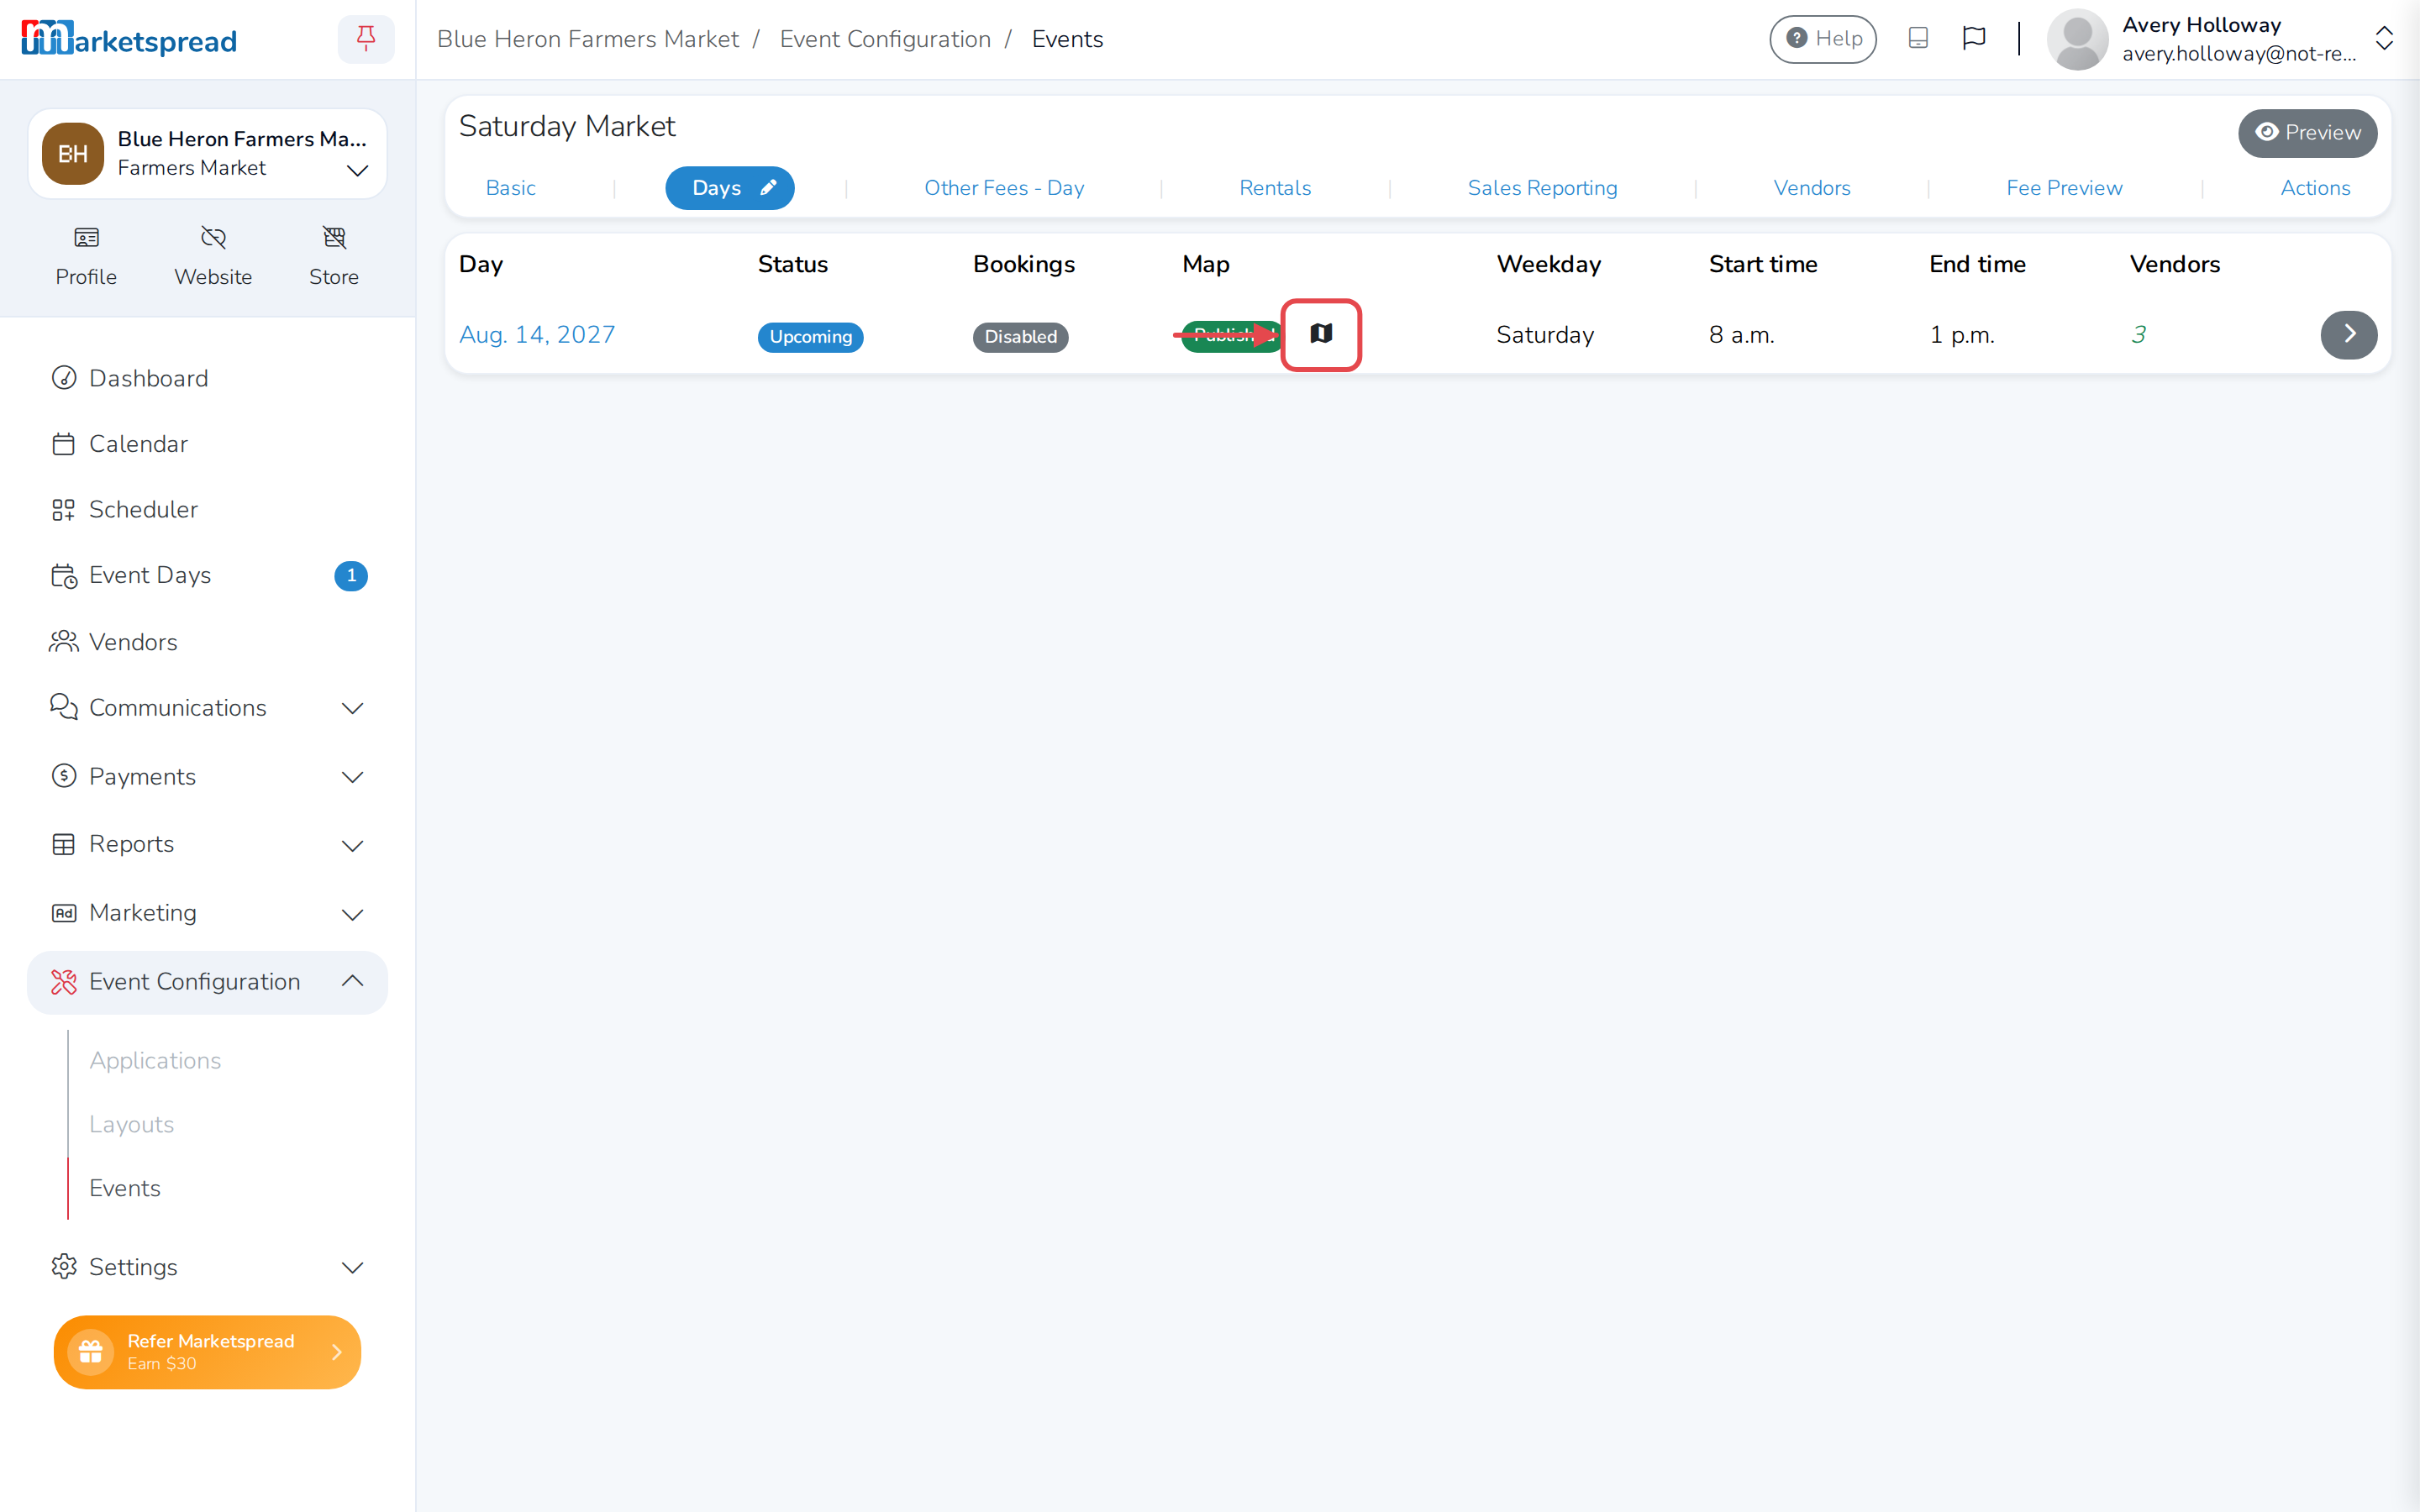Expand the Communications menu
The image size is (2420, 1512).
click(x=207, y=708)
